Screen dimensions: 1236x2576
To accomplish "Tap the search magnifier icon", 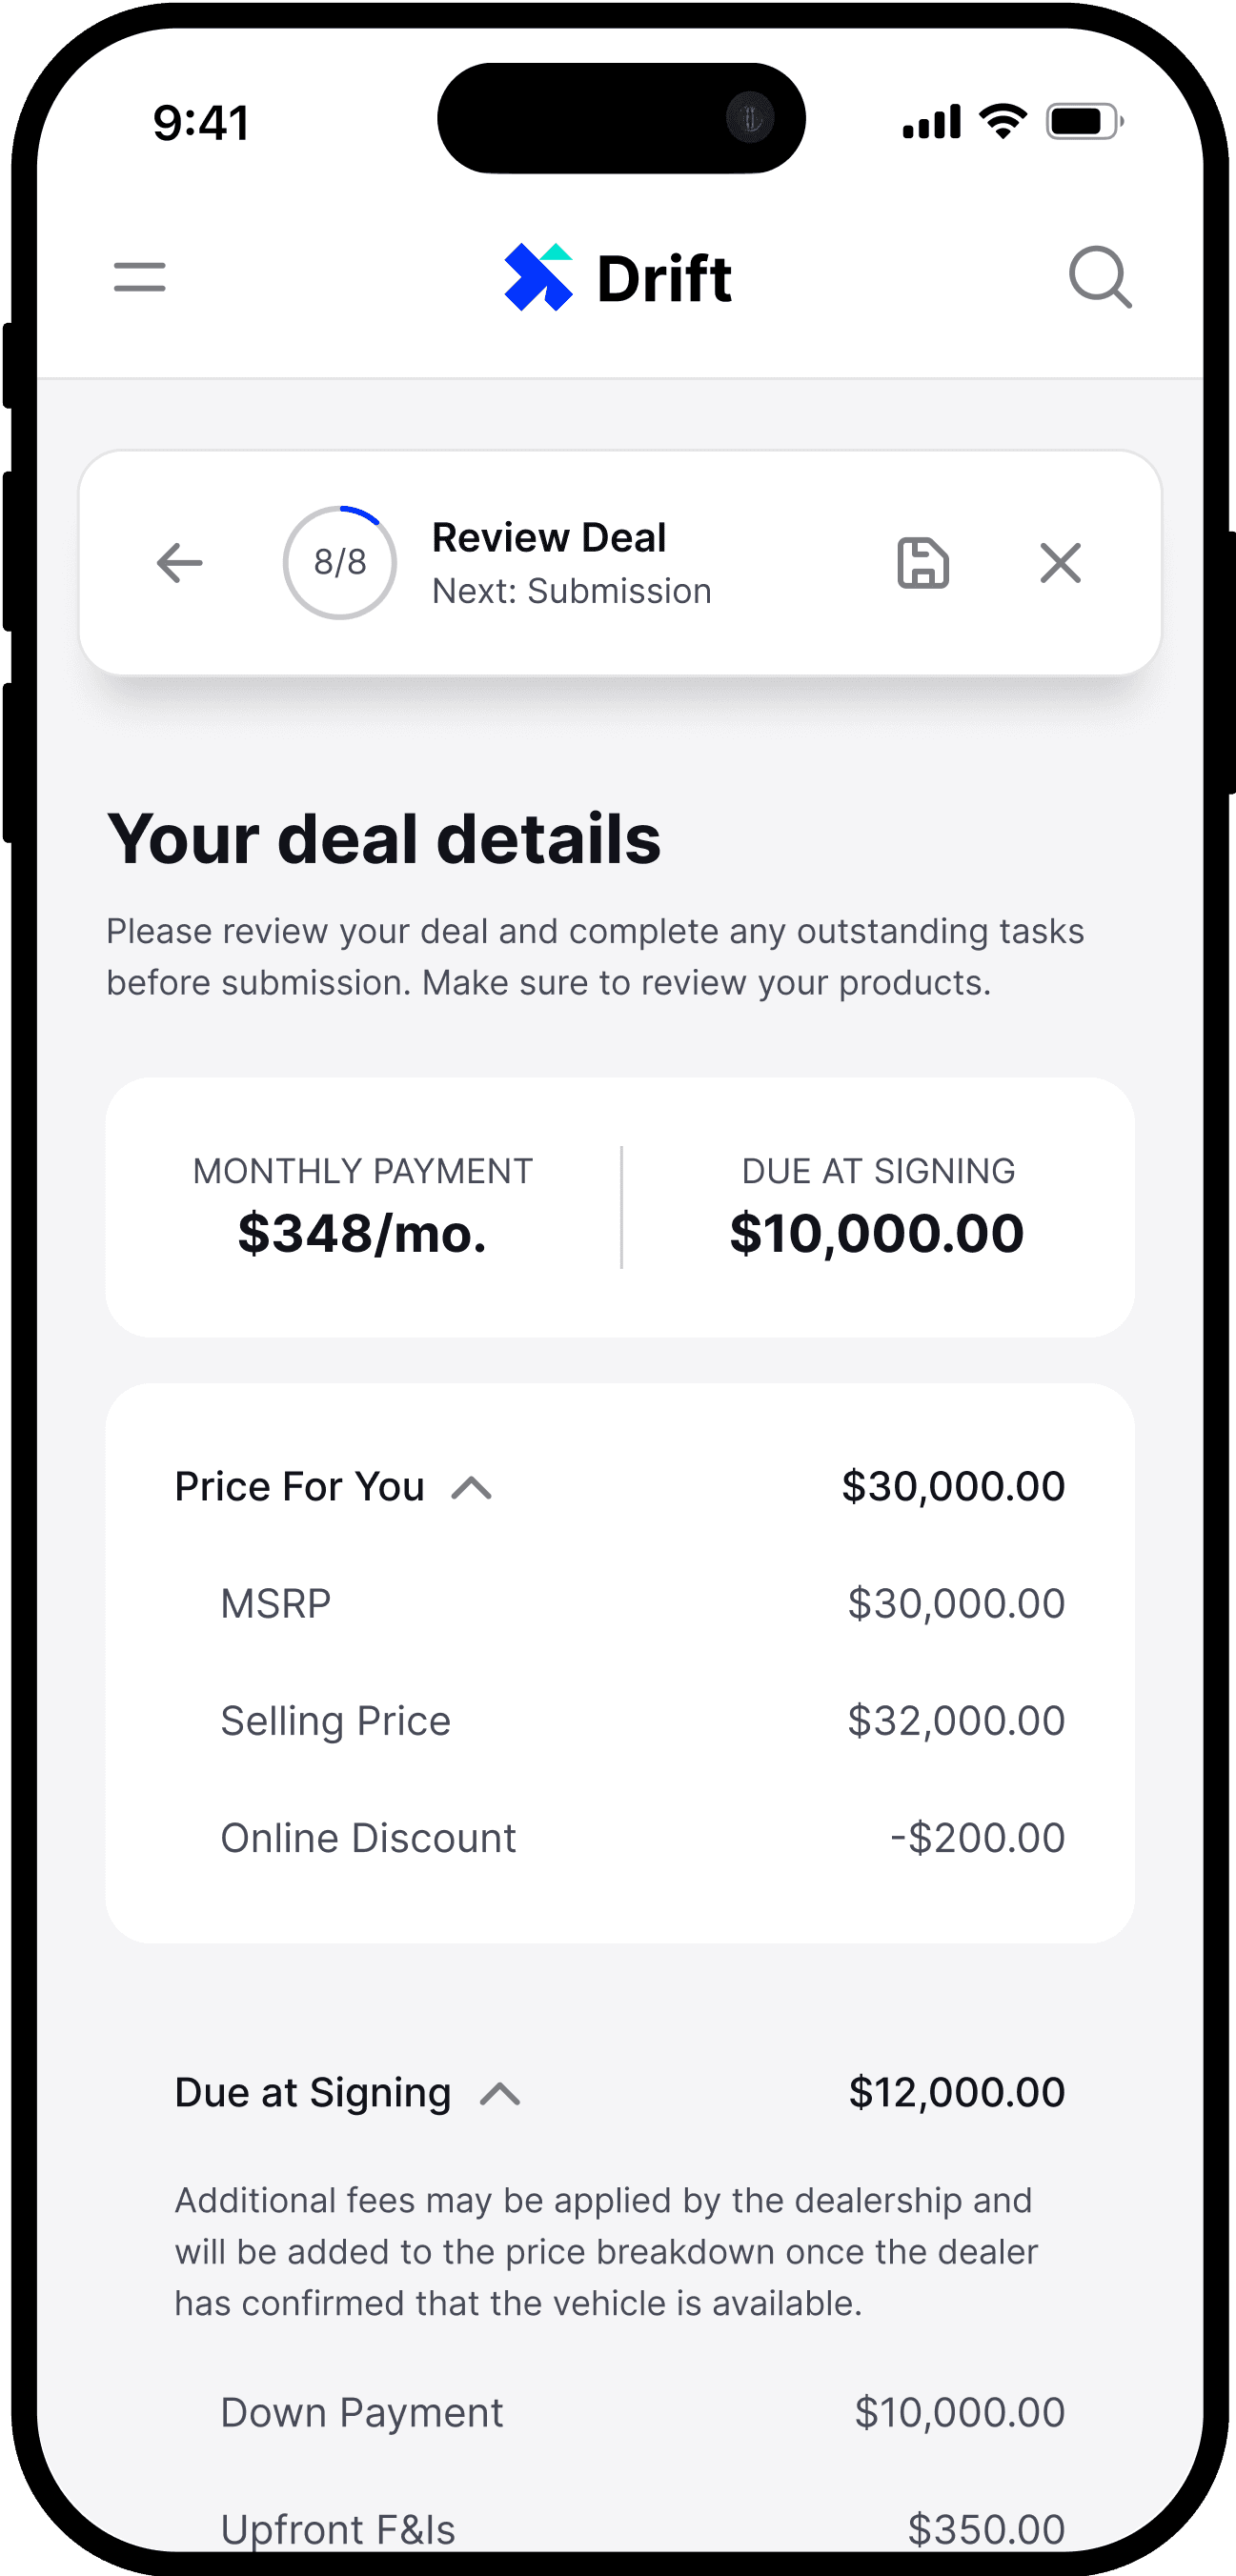I will tap(1100, 277).
